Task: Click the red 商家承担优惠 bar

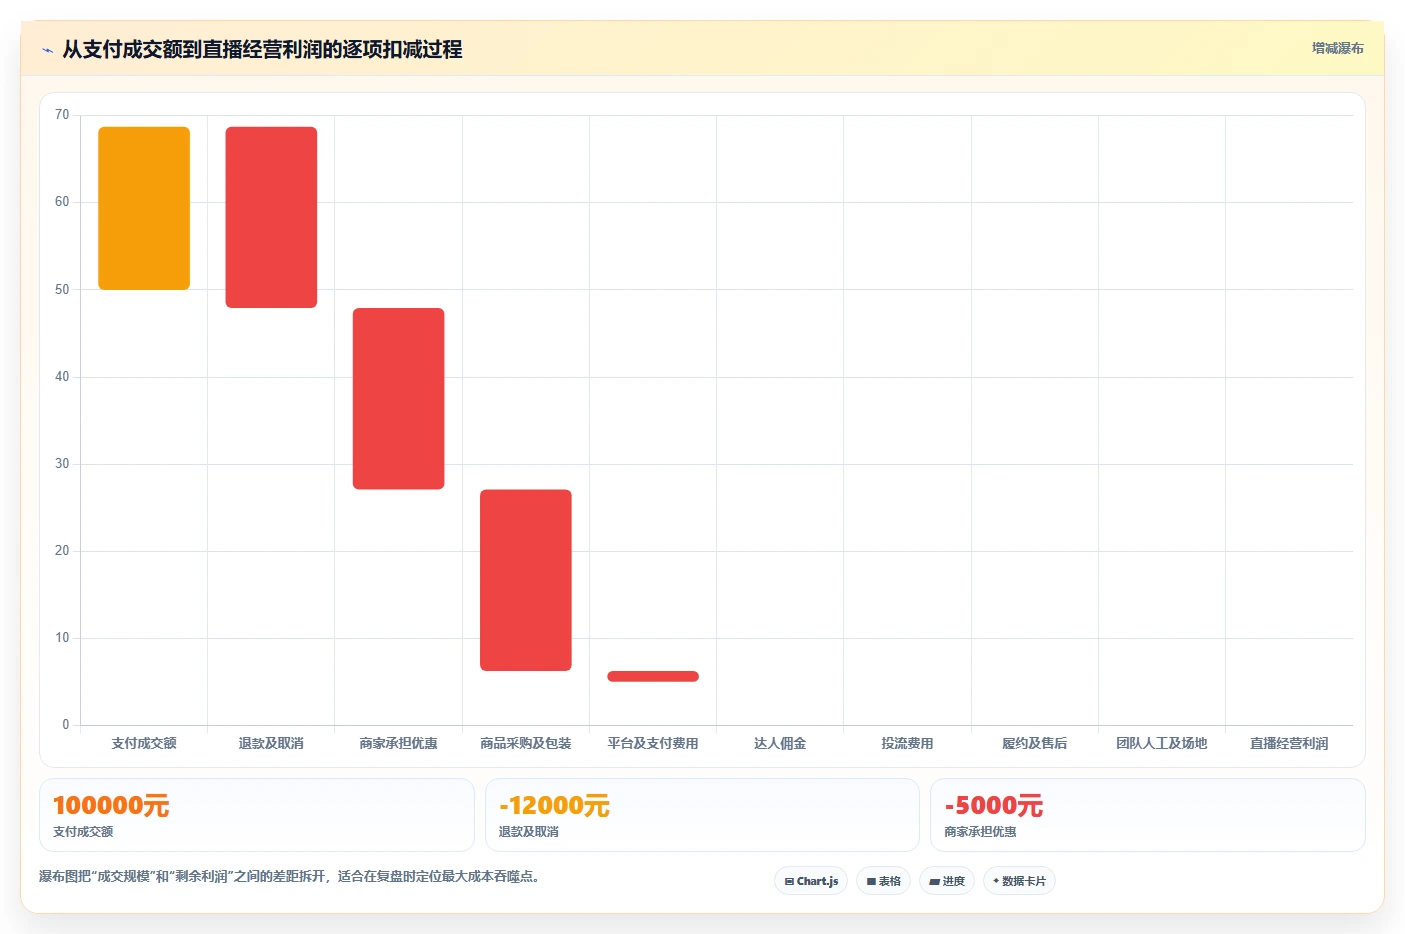Action: [398, 399]
